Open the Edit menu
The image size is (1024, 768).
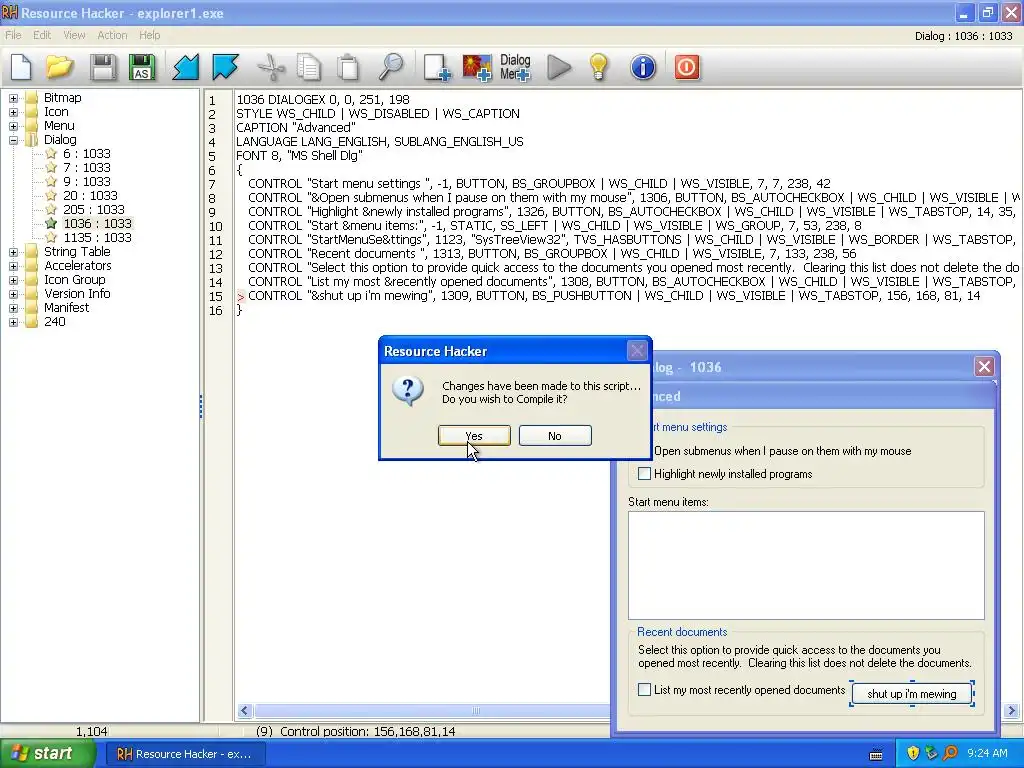42,35
